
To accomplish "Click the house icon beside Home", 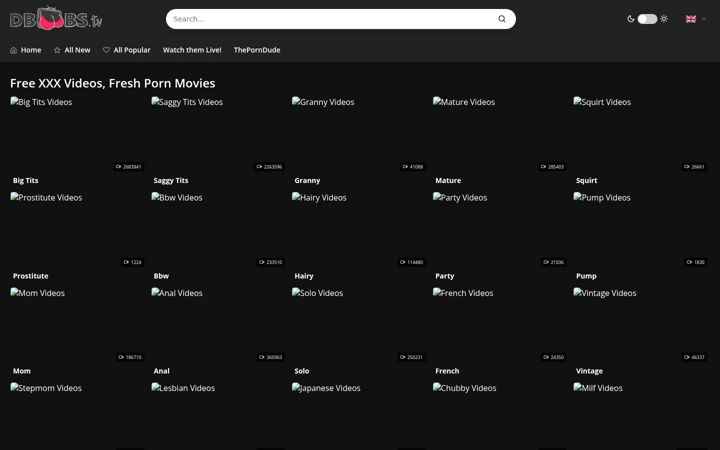I will click(x=13, y=50).
